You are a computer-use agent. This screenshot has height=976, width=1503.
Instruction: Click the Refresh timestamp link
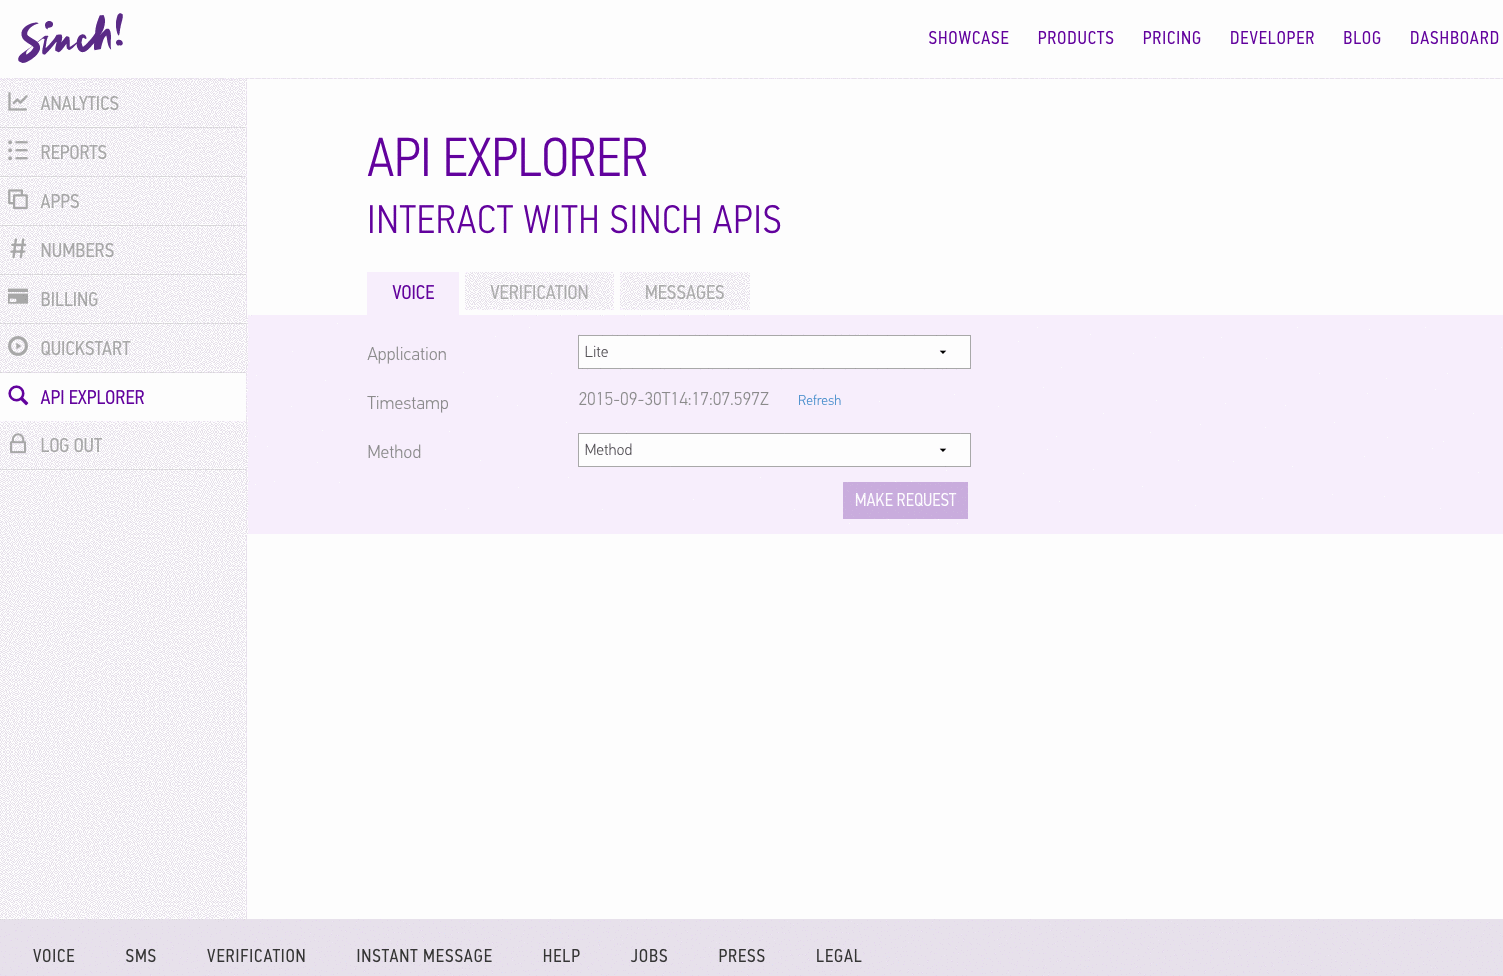pyautogui.click(x=819, y=400)
